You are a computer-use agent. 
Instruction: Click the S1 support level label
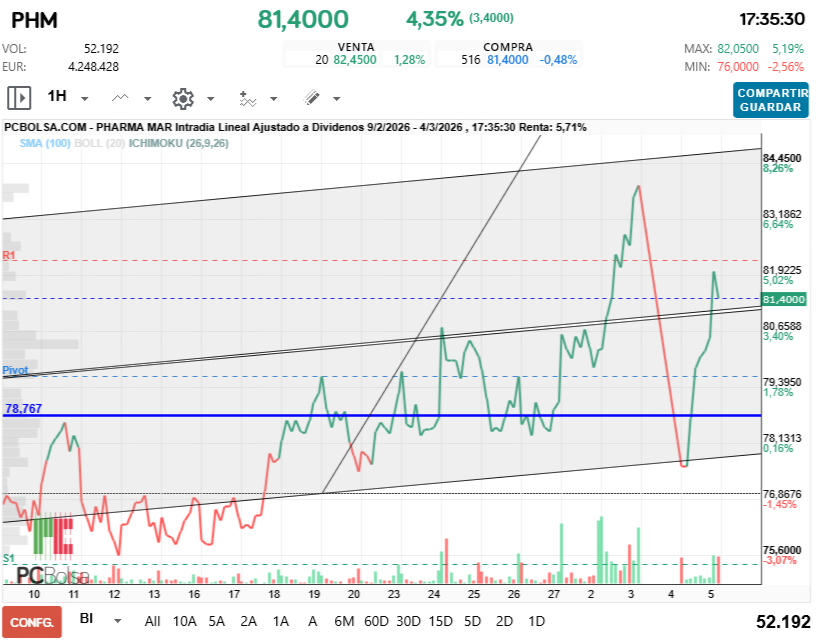coord(9,558)
